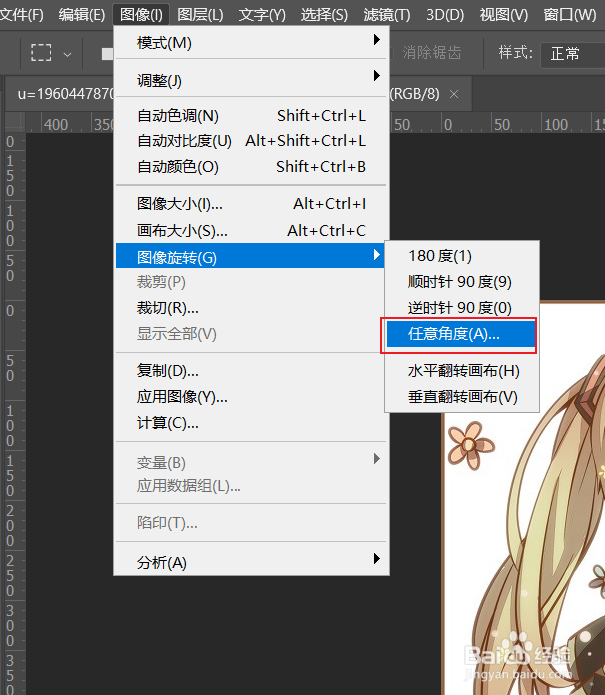The image size is (605, 695).
Task: Expand the 调整(J) submenu
Action: (x=251, y=81)
